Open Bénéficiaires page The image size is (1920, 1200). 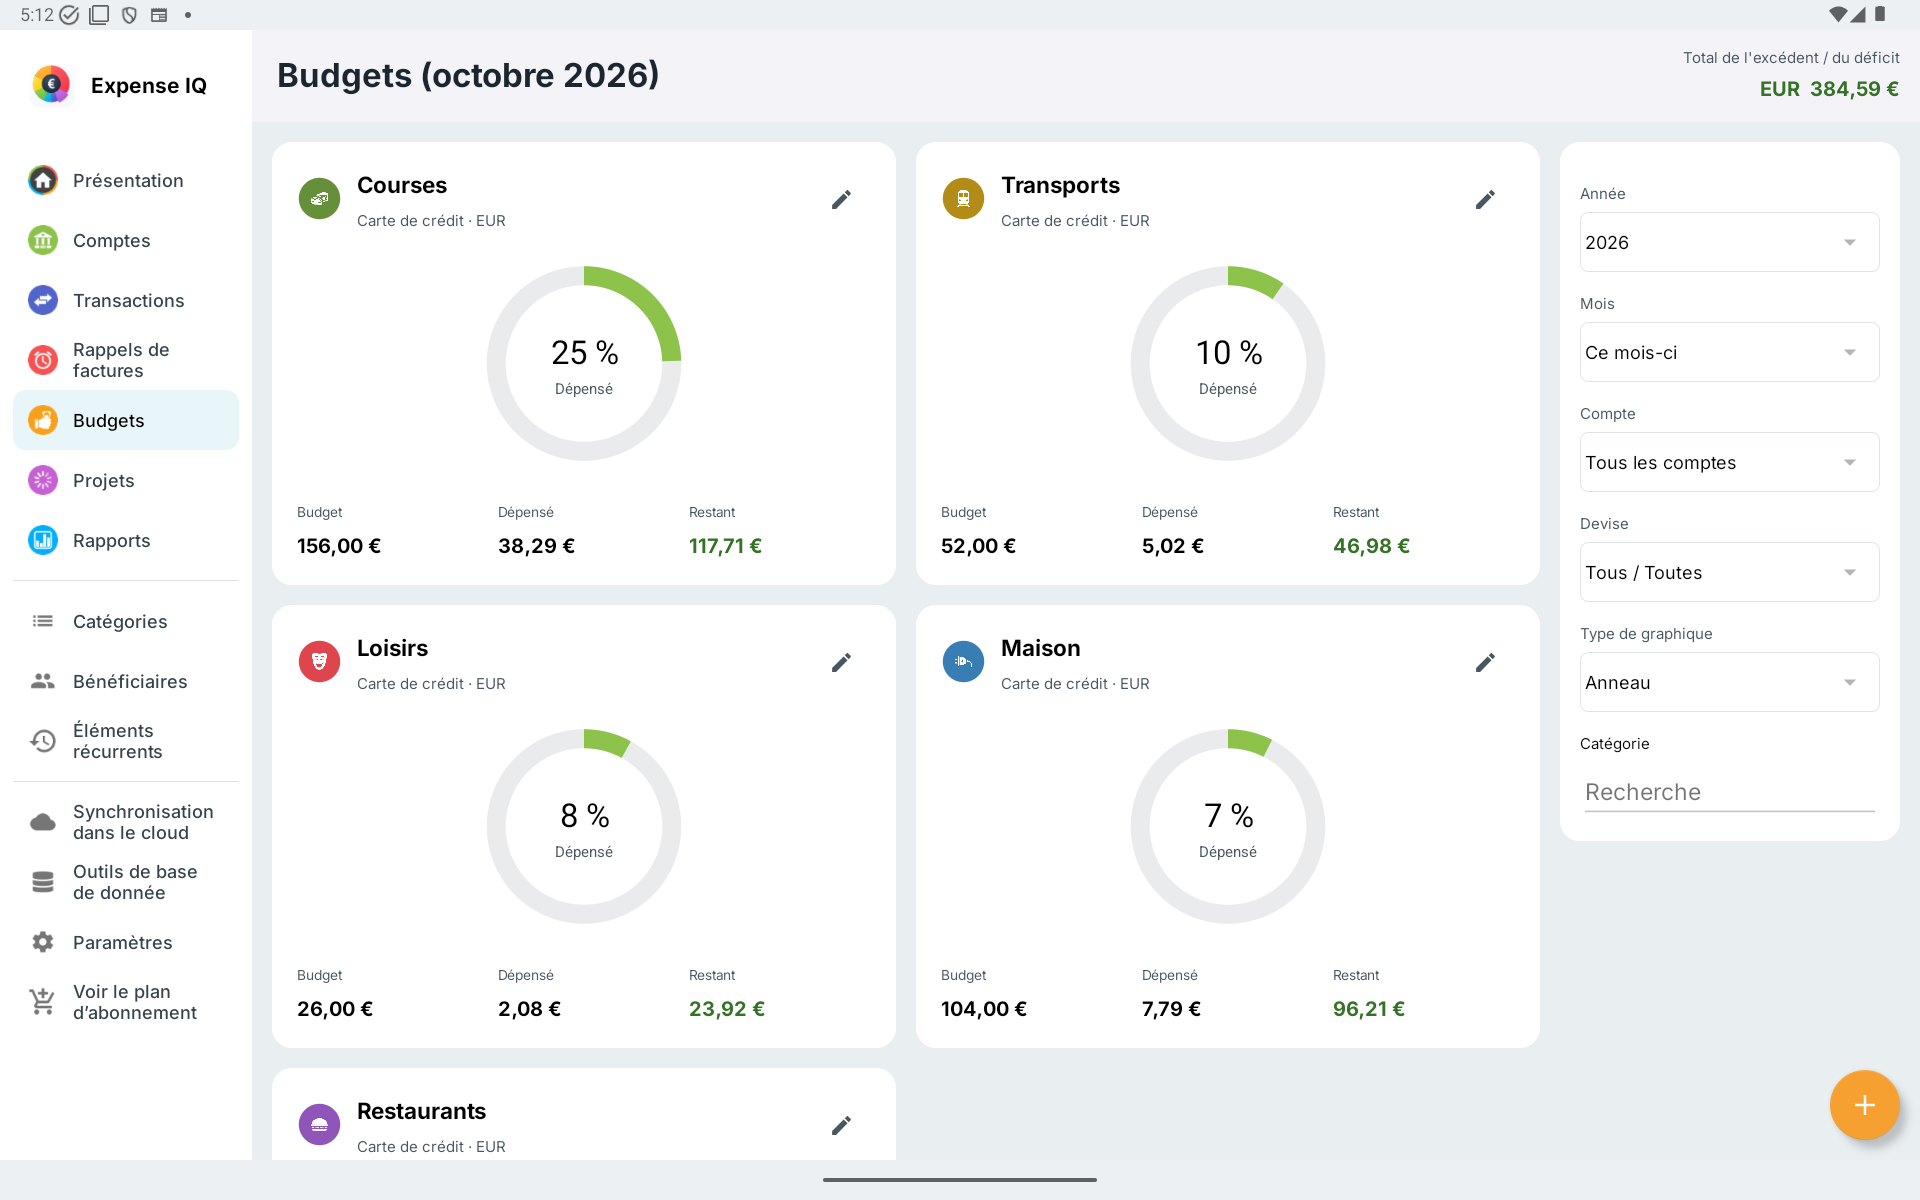126,681
